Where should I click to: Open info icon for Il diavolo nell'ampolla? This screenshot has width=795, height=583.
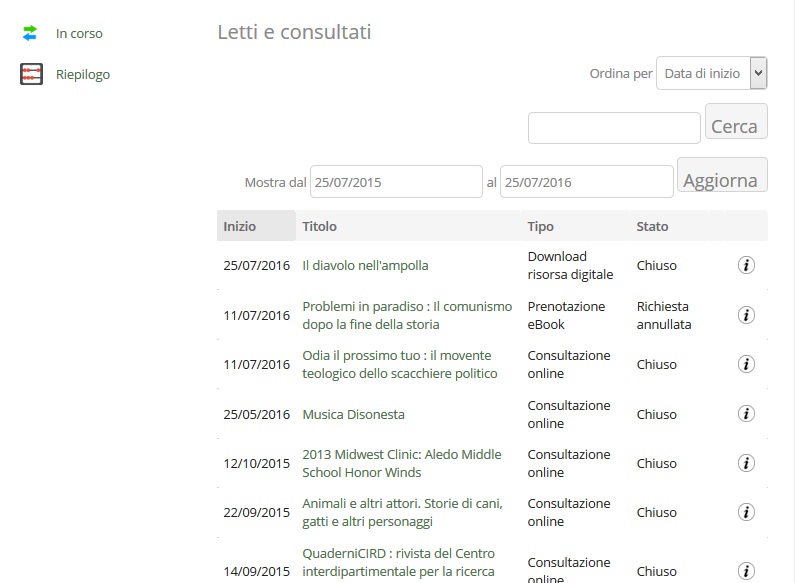(x=745, y=265)
